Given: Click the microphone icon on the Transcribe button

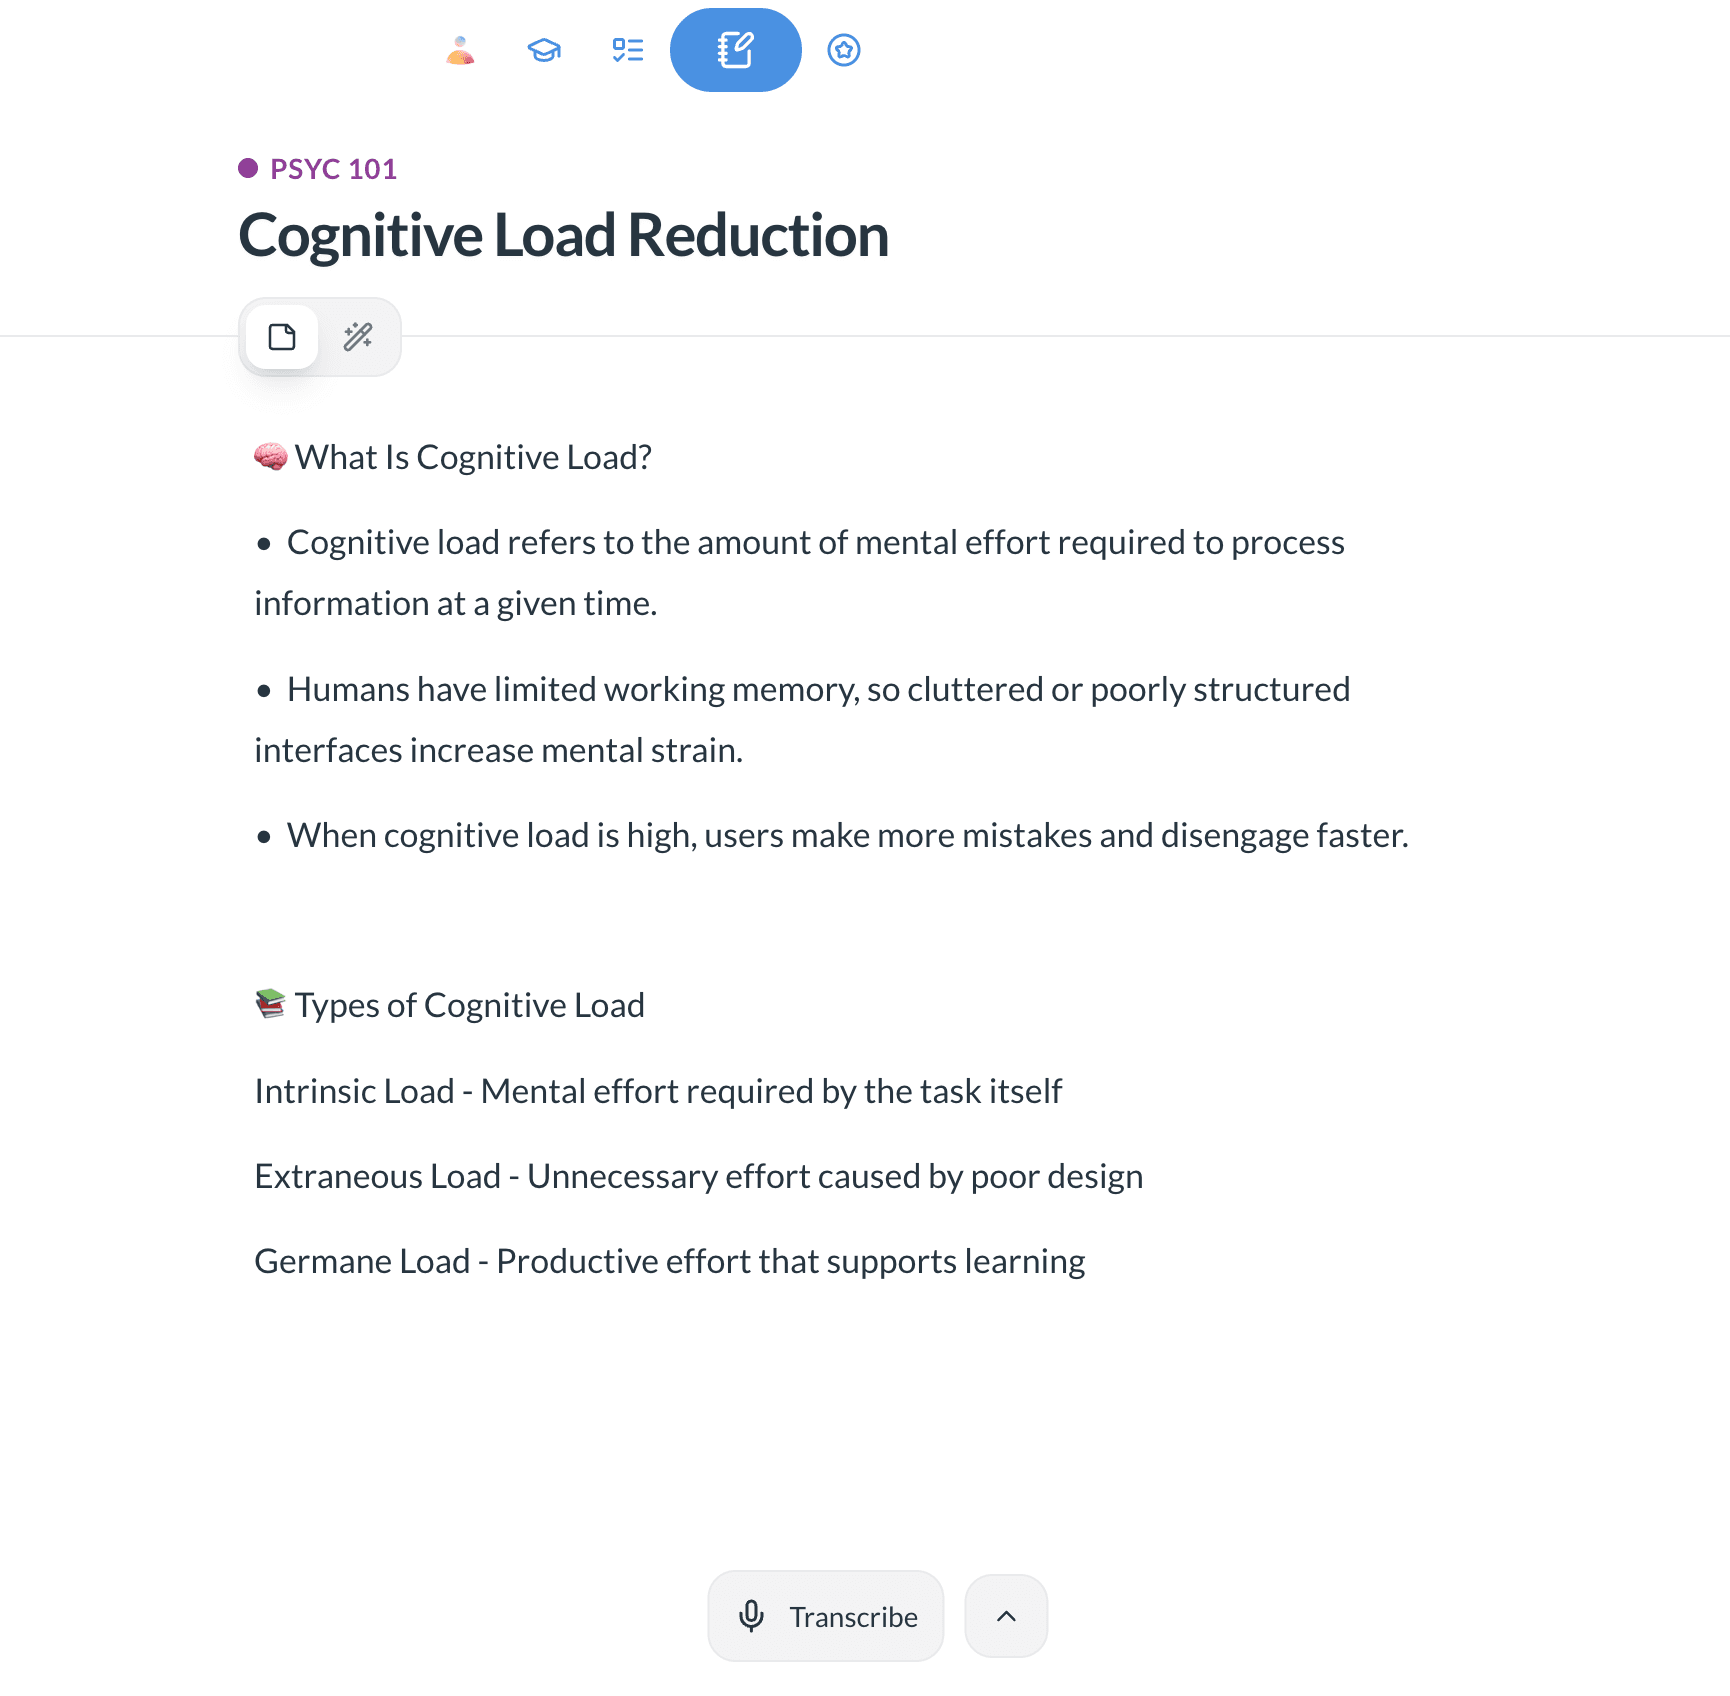Looking at the screenshot, I should pos(752,1617).
